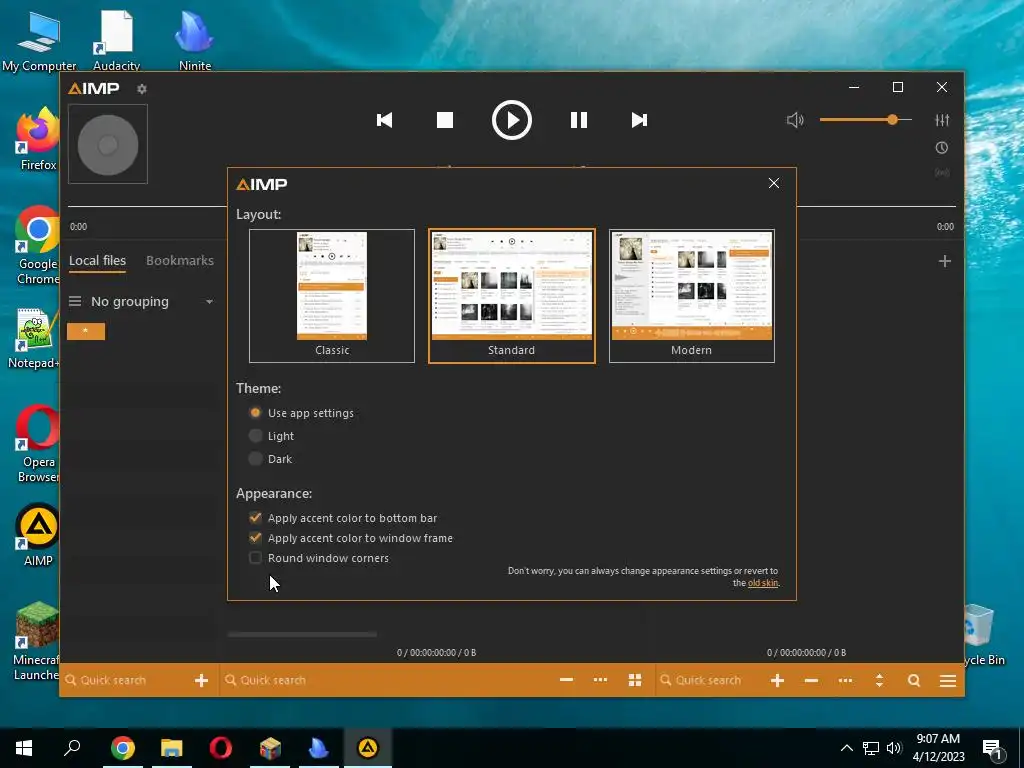Add files with left bottom plus icon

(201, 680)
